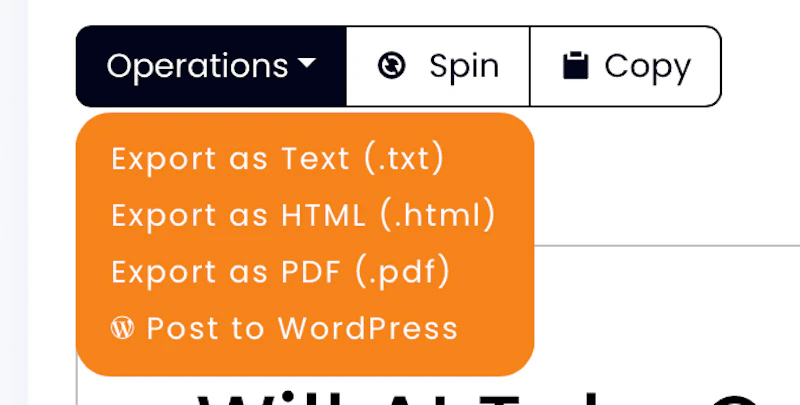The width and height of the screenshot is (800, 405).
Task: Click the word WordPress in the menu
Action: pyautogui.click(x=367, y=328)
